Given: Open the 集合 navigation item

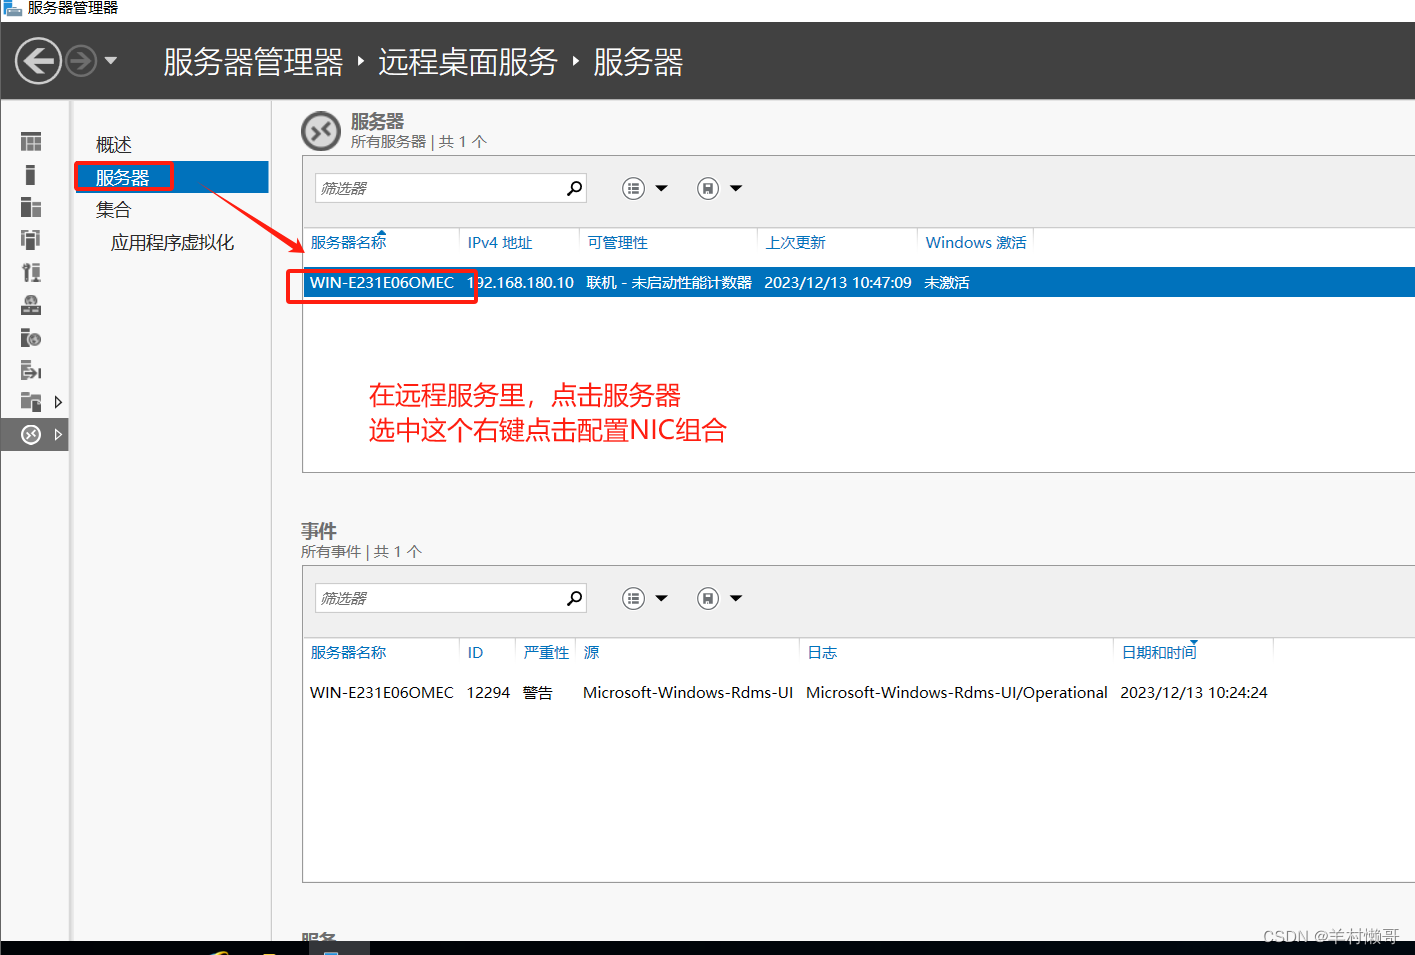Looking at the screenshot, I should [112, 209].
